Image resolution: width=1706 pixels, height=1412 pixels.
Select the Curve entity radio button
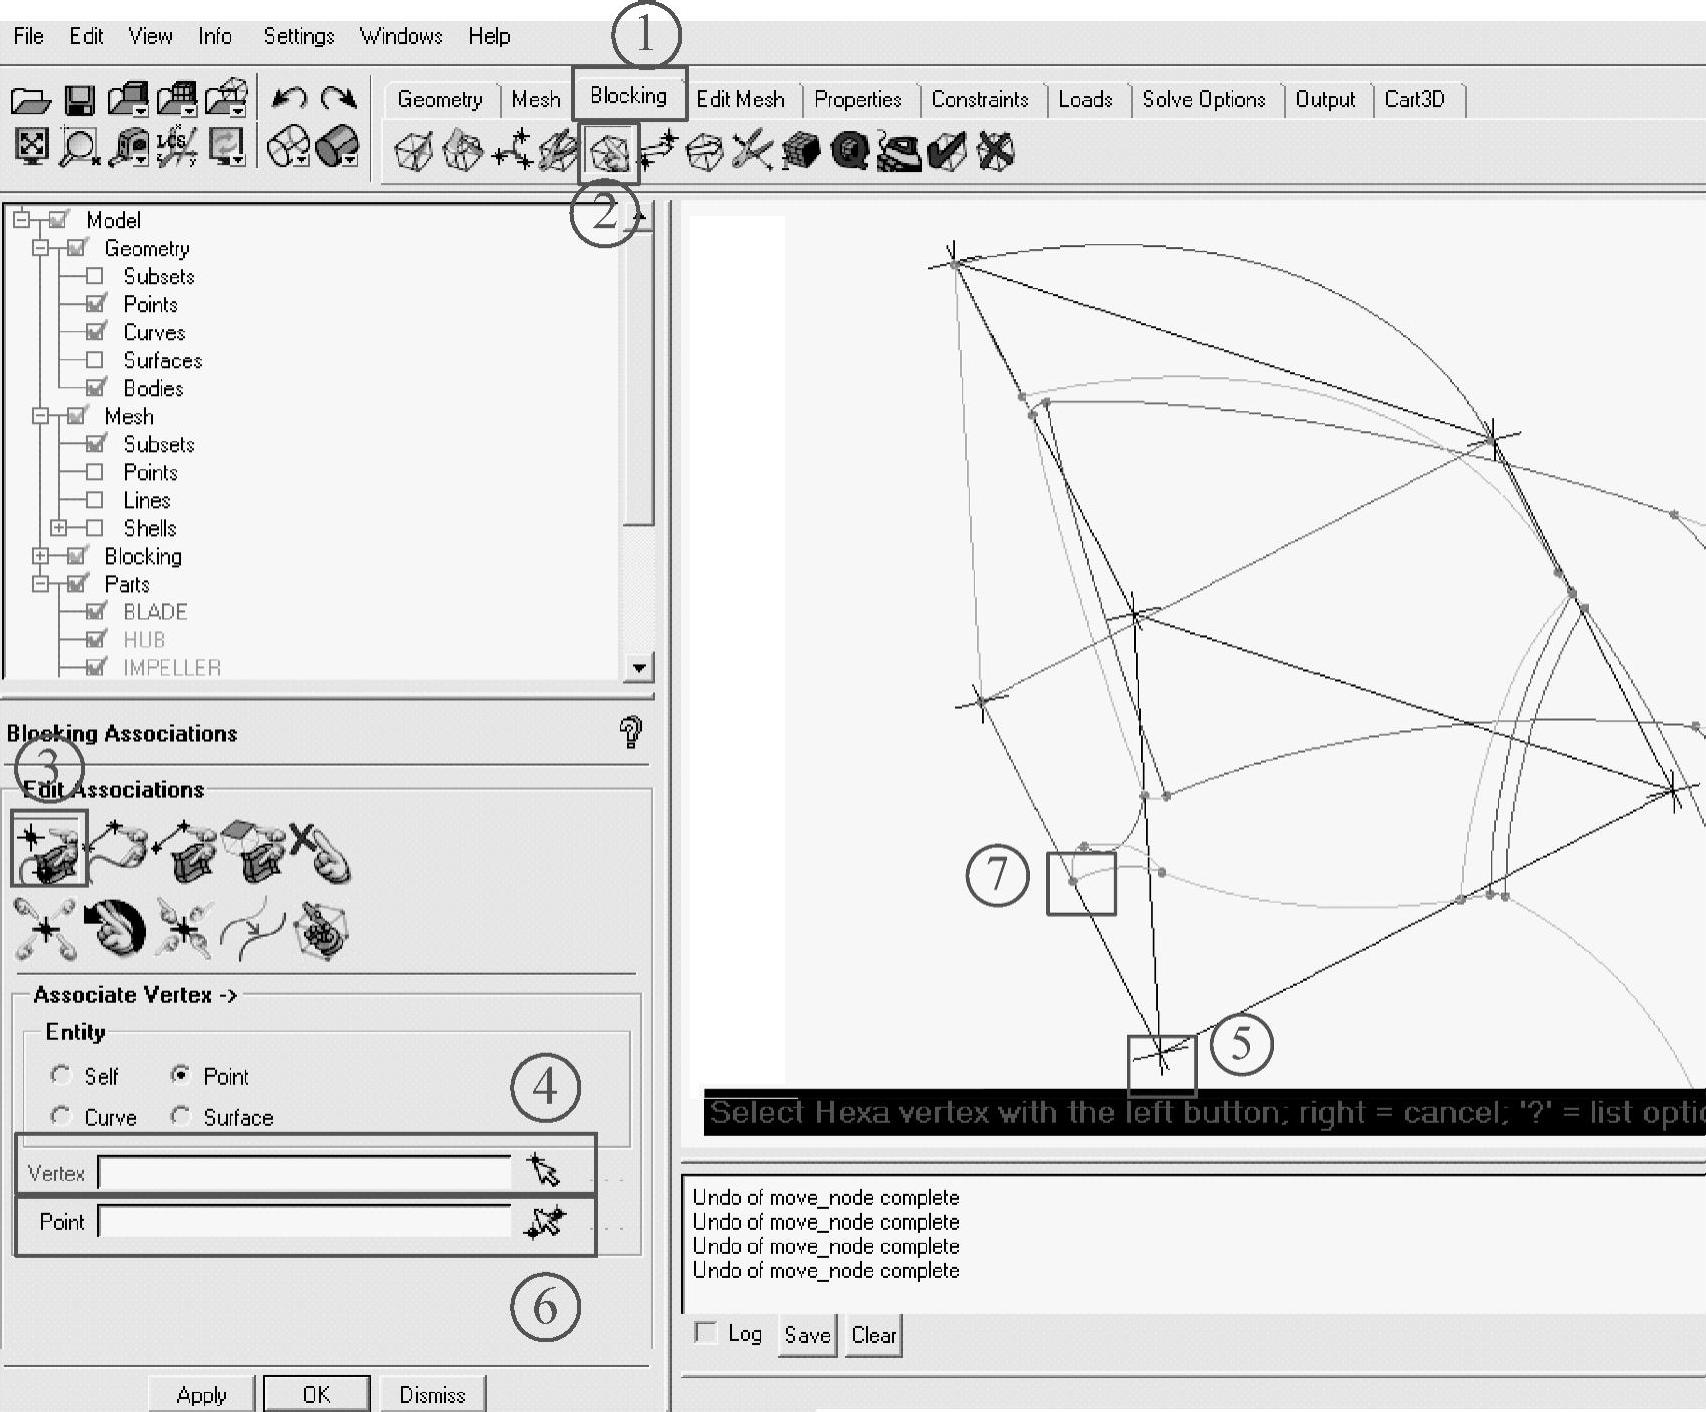pyautogui.click(x=61, y=1116)
